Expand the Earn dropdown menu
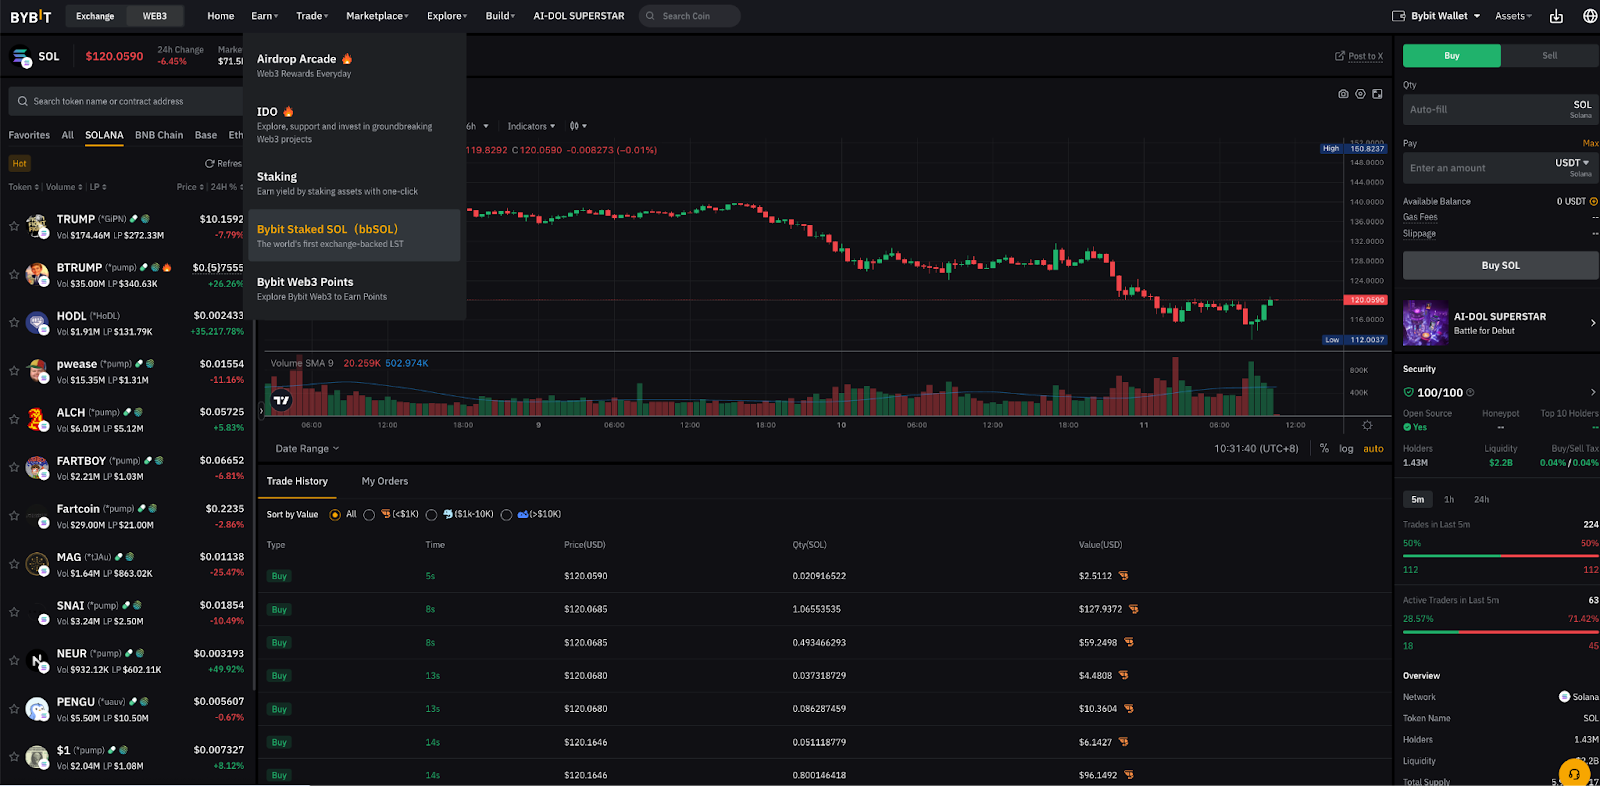Image resolution: width=1600 pixels, height=786 pixels. click(265, 16)
